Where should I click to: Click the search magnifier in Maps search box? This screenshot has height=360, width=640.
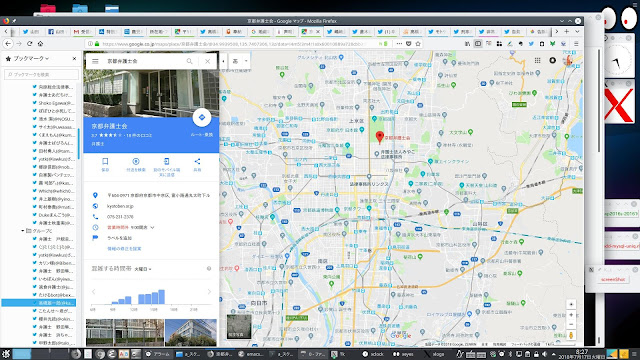(189, 61)
